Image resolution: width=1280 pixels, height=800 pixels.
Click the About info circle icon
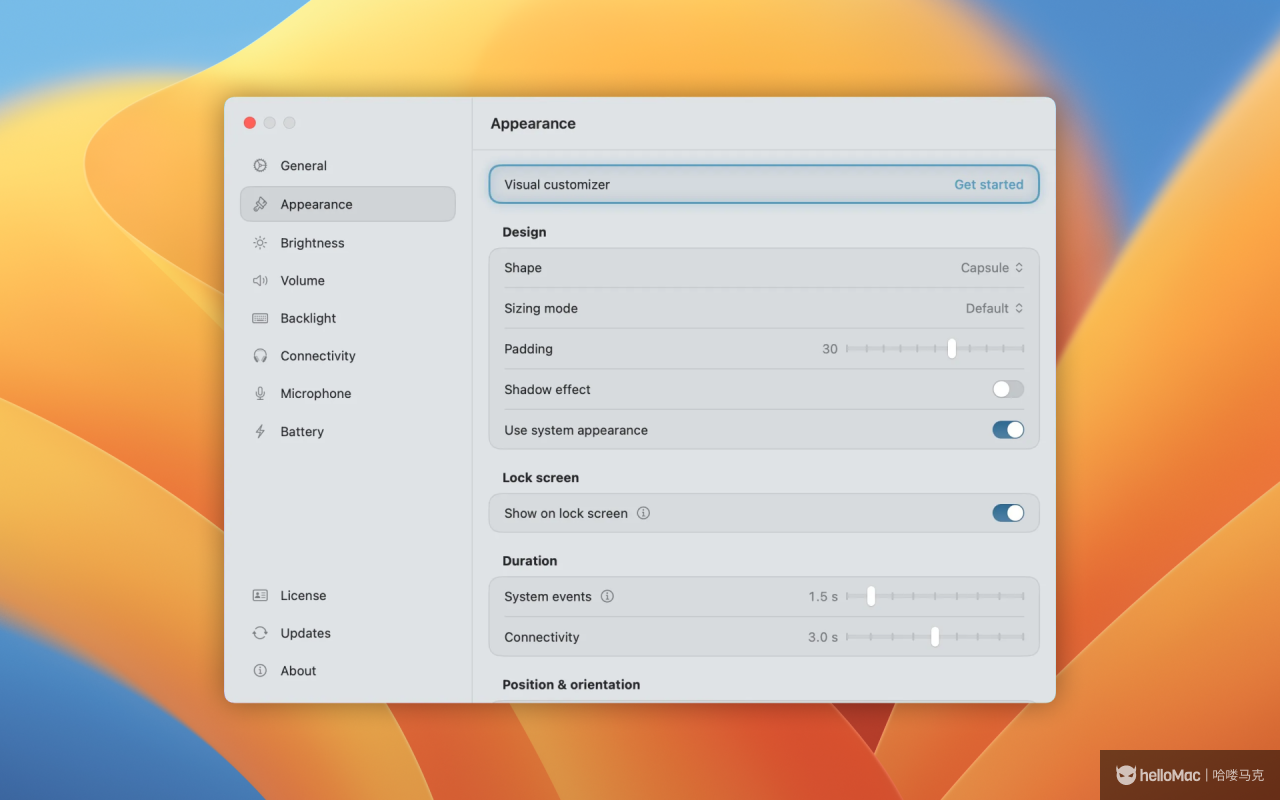click(x=260, y=671)
